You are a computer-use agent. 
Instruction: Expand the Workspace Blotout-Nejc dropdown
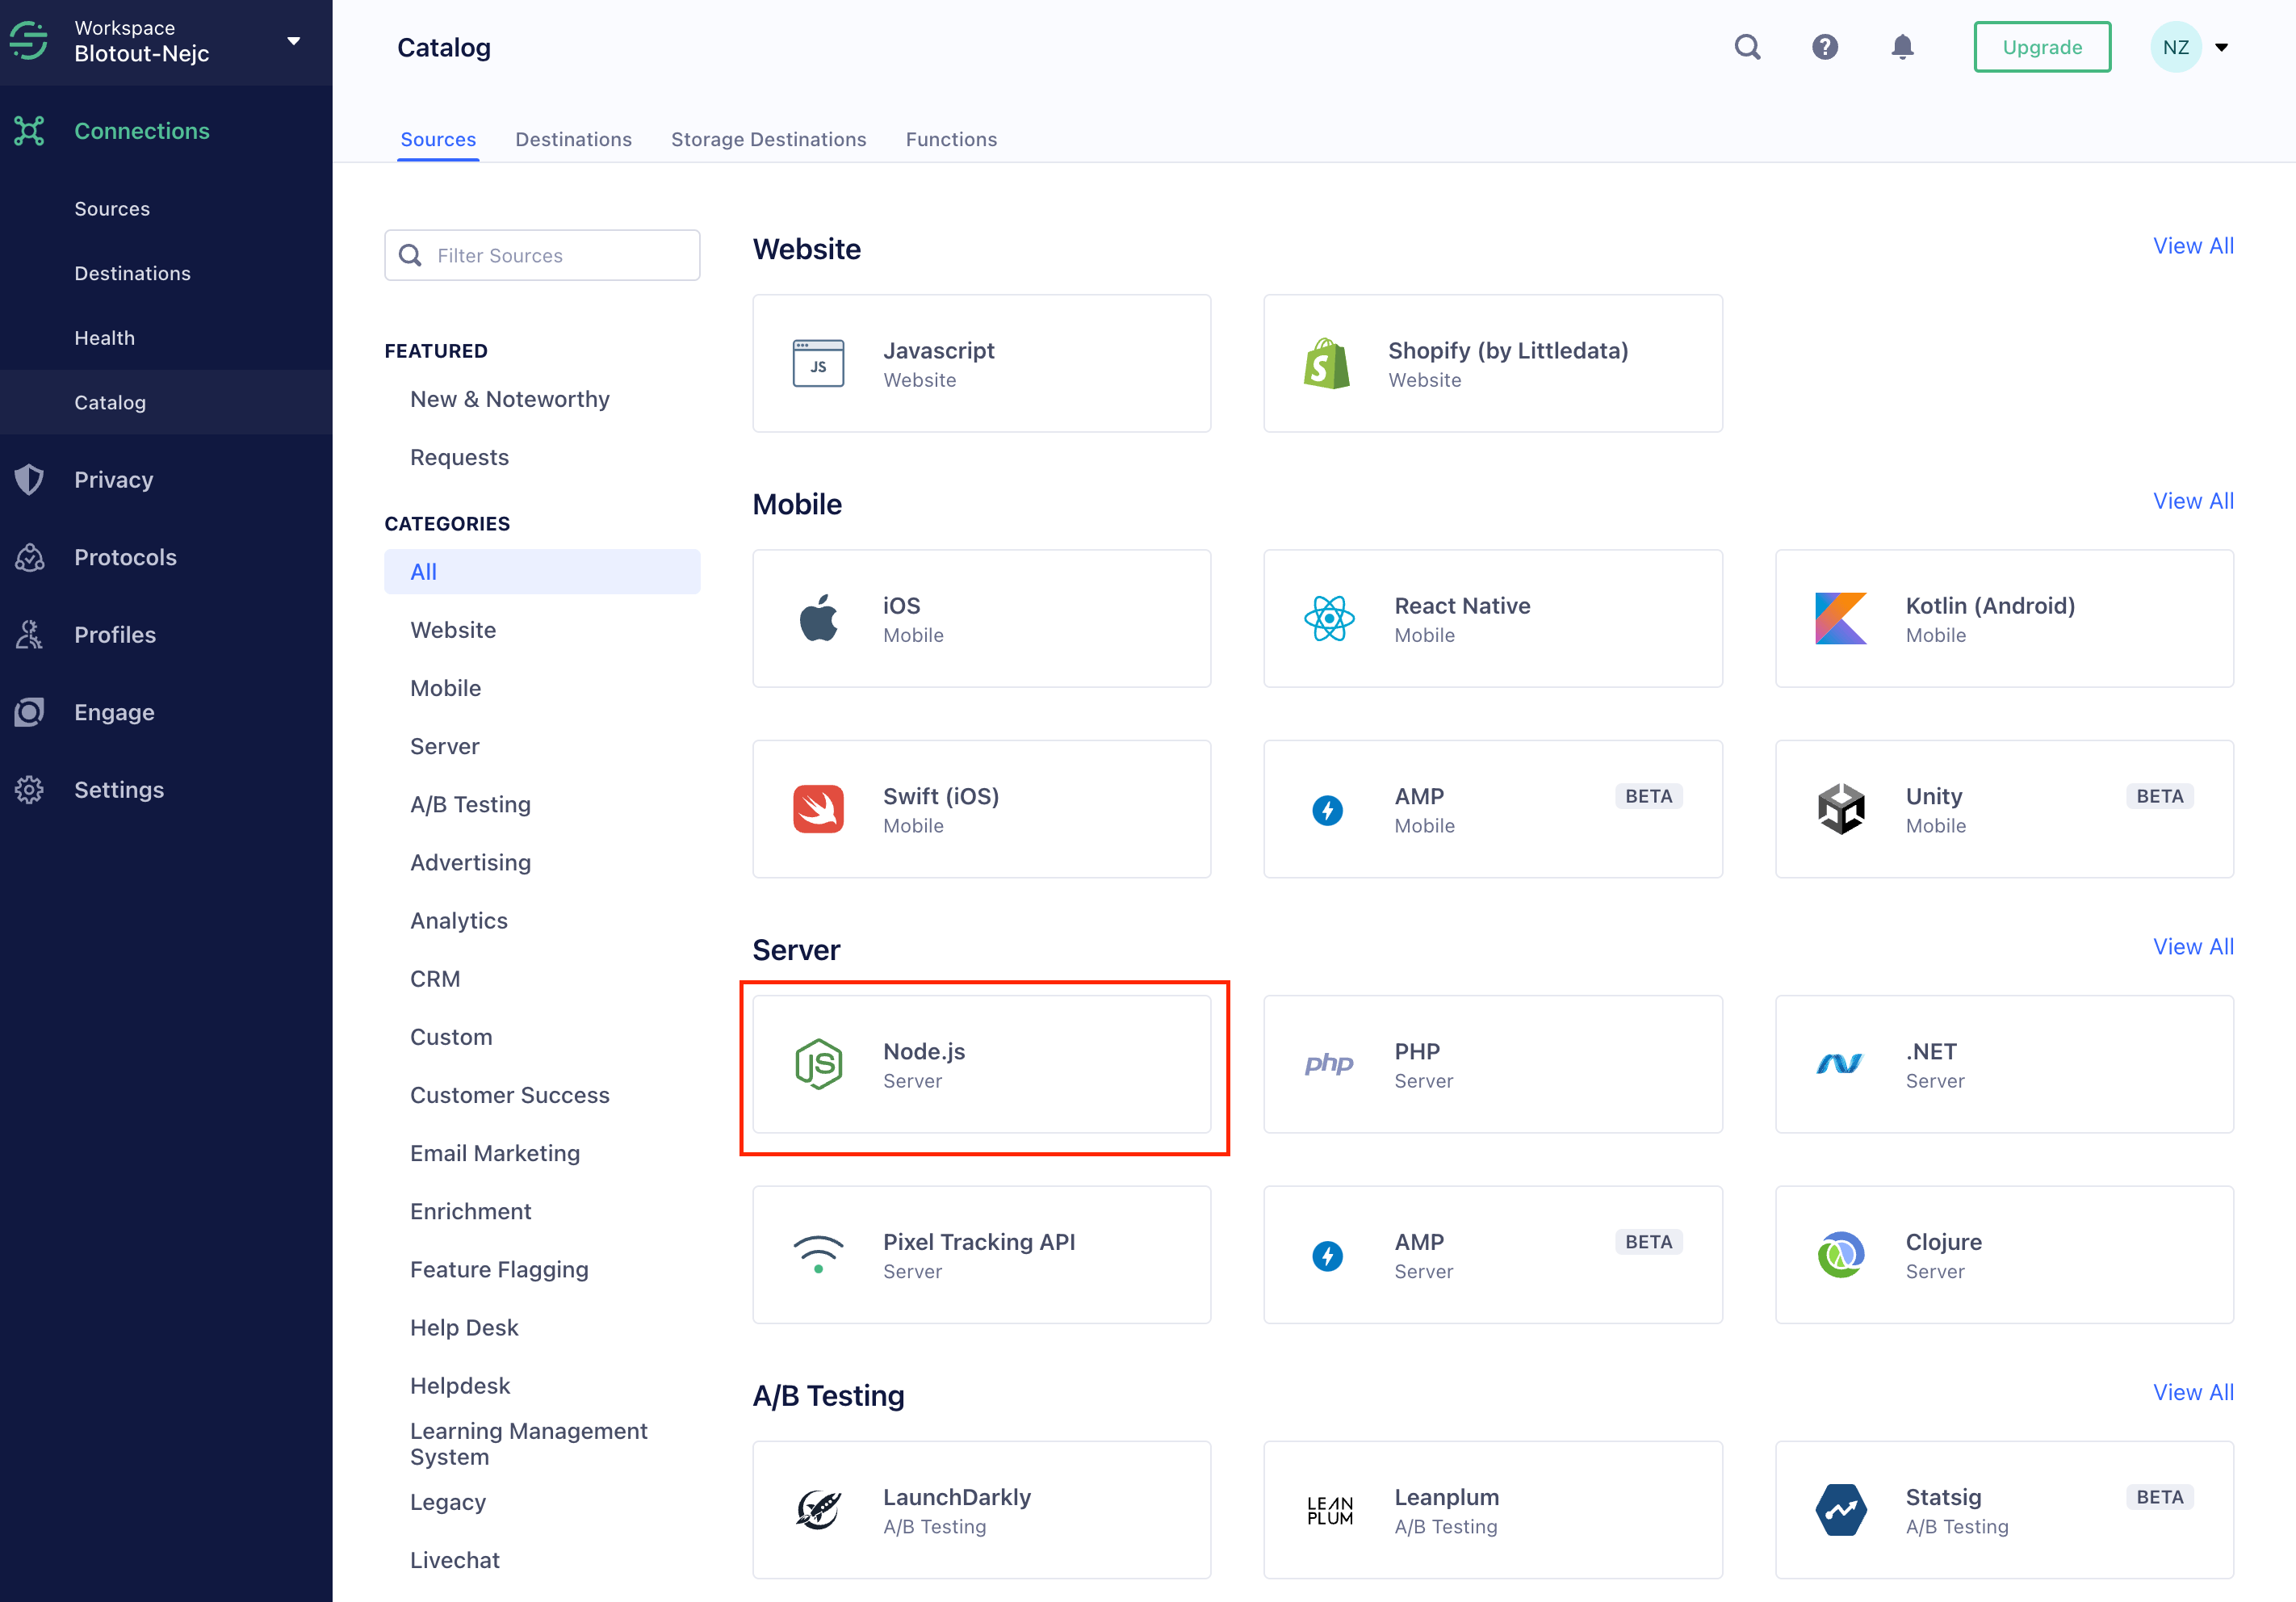(x=293, y=41)
